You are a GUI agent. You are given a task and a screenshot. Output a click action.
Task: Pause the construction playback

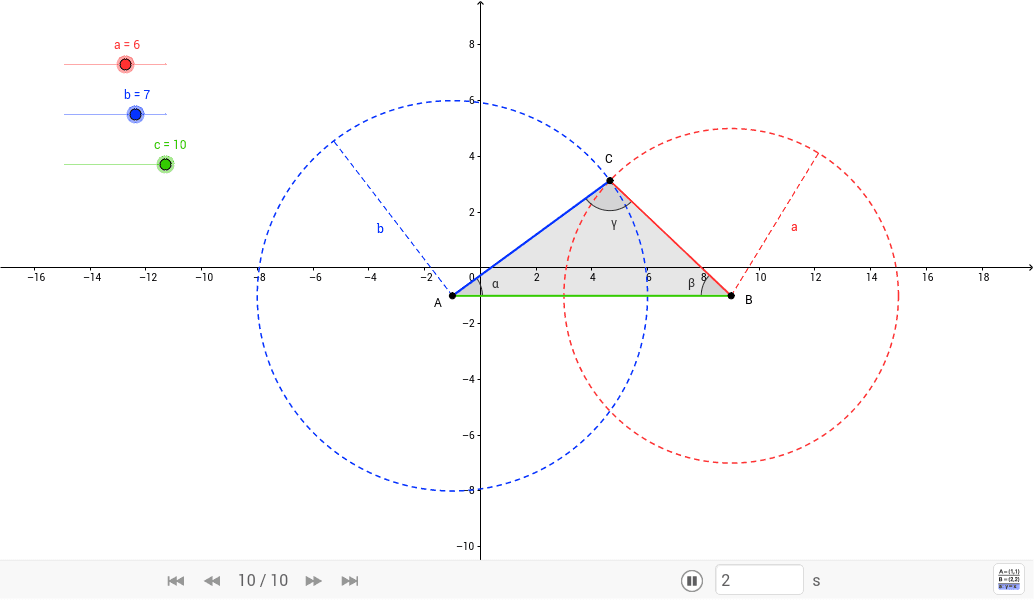692,581
